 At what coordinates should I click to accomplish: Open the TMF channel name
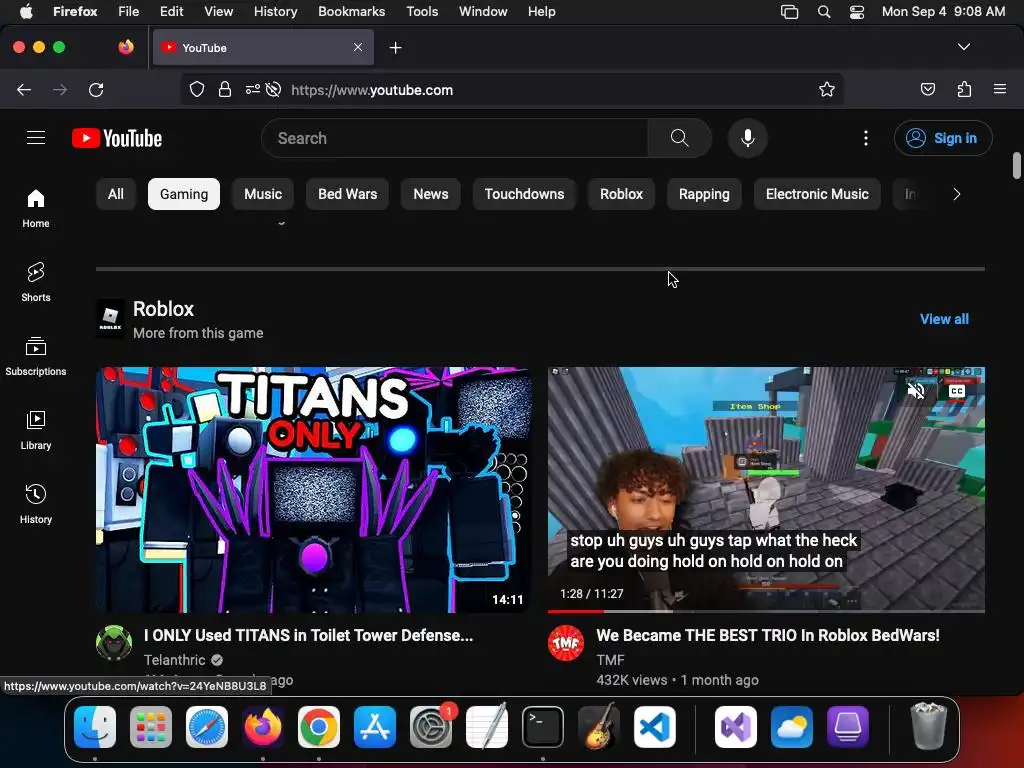tap(611, 660)
